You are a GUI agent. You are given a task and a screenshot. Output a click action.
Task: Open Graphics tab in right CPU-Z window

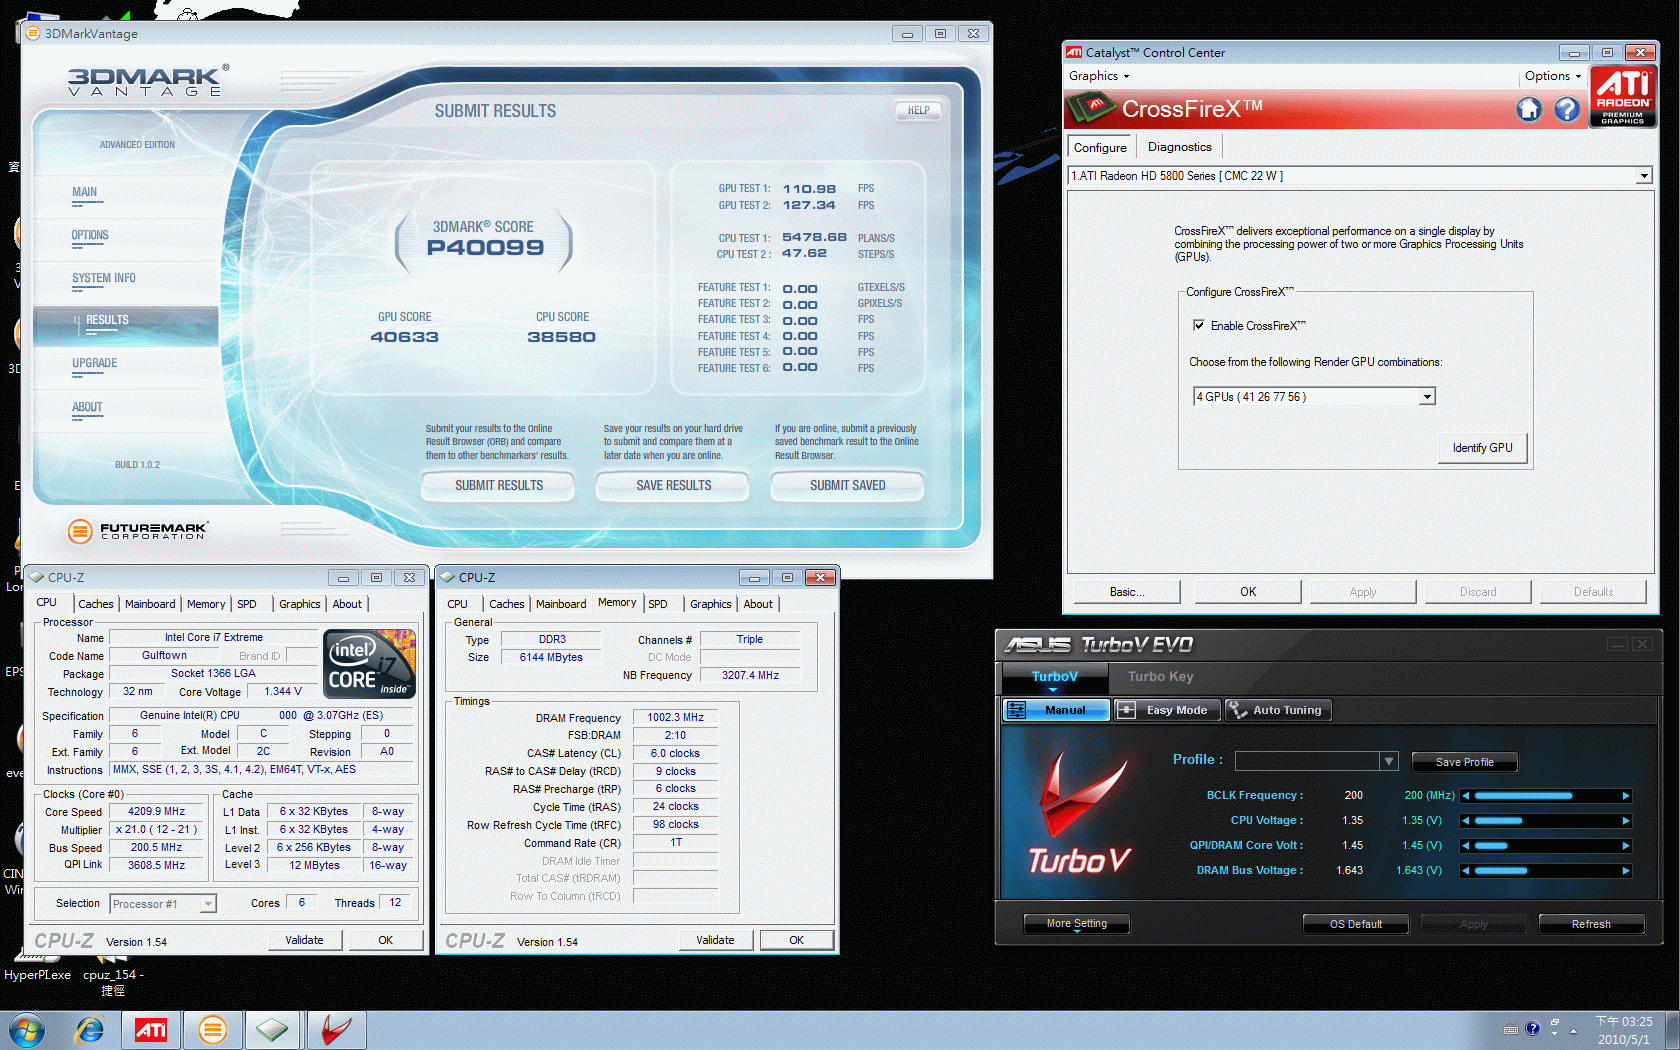tap(710, 604)
